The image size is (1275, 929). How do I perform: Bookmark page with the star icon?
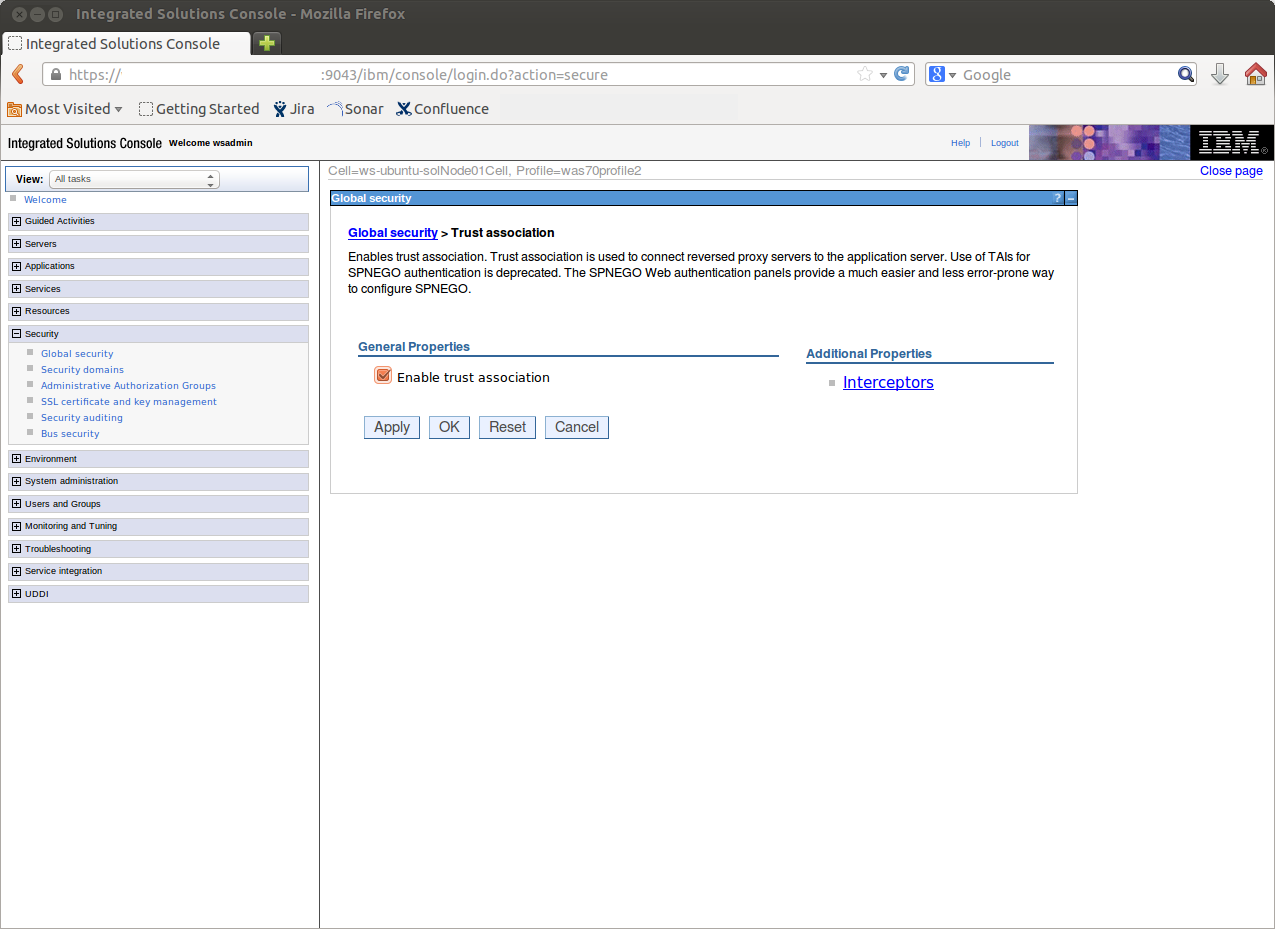tap(865, 75)
